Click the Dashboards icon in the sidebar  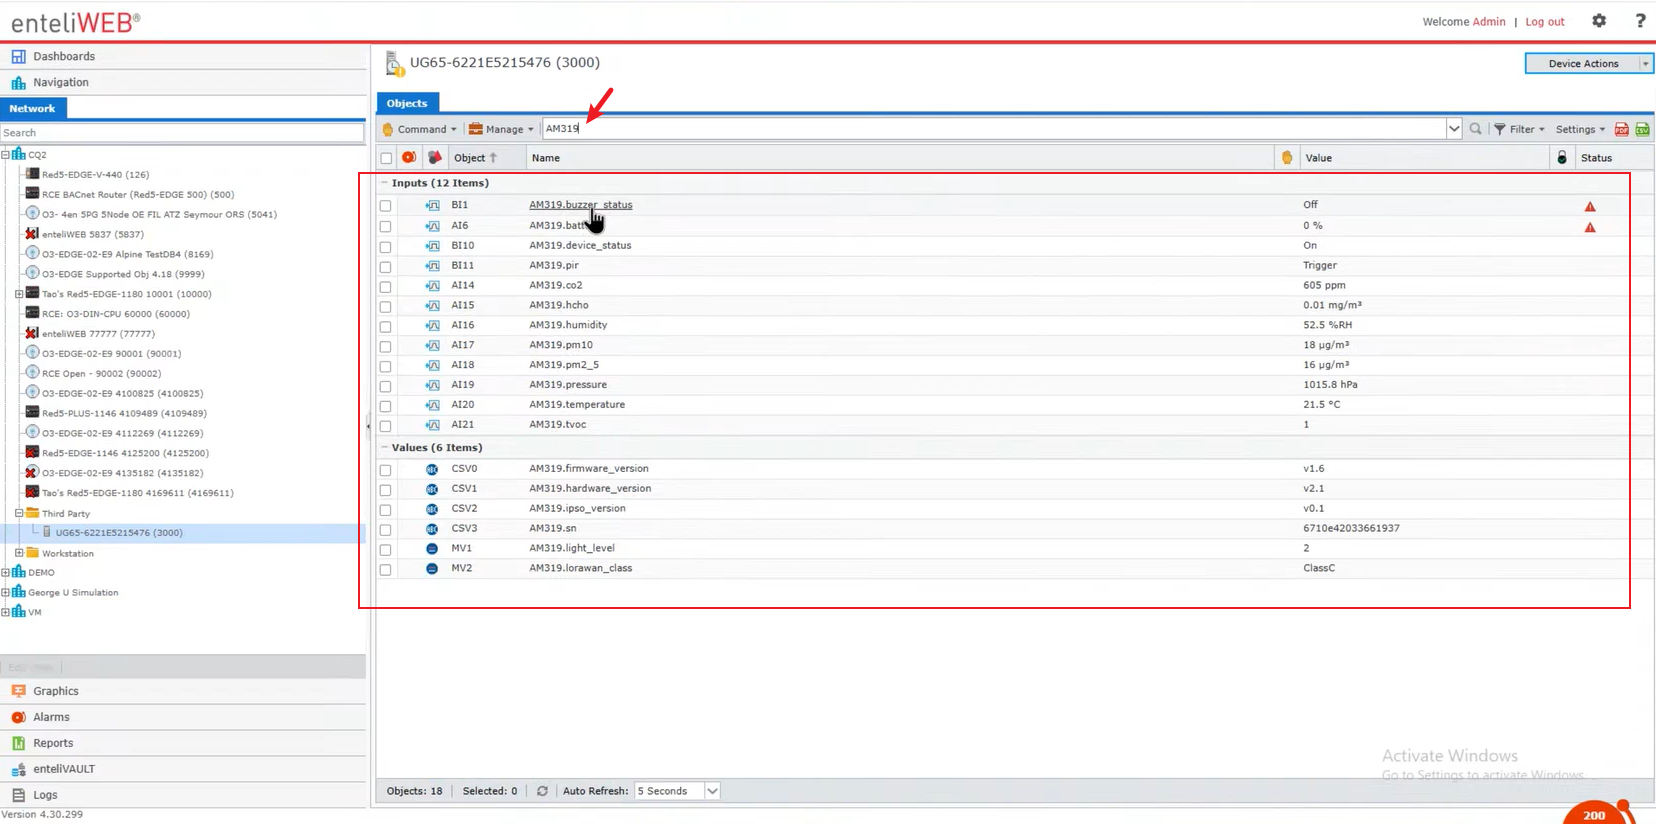[18, 56]
